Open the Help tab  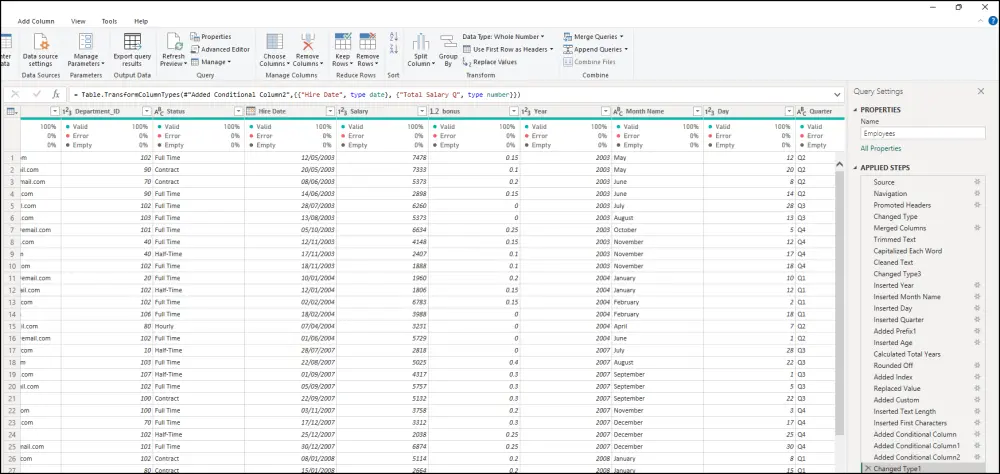(x=141, y=21)
